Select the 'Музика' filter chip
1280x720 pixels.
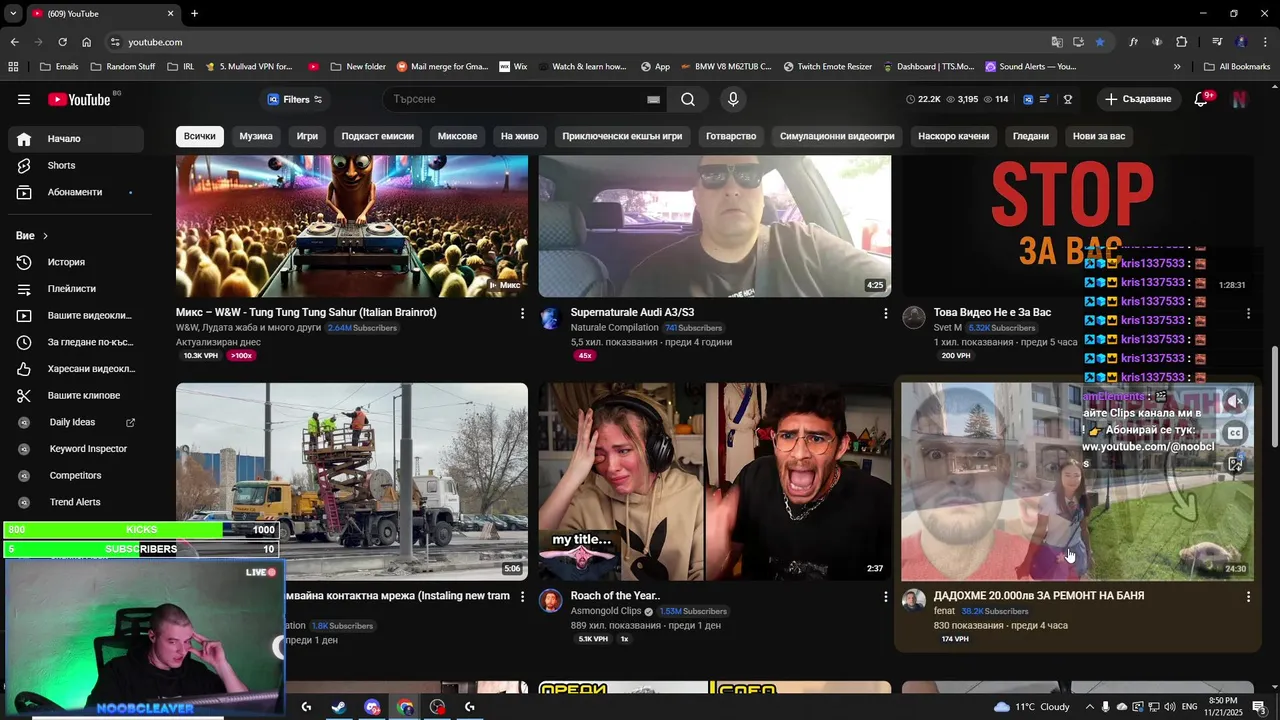coord(256,136)
